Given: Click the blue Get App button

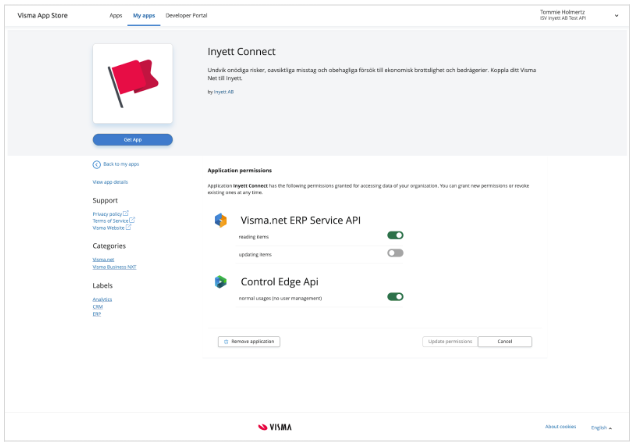Looking at the screenshot, I should pyautogui.click(x=133, y=140).
